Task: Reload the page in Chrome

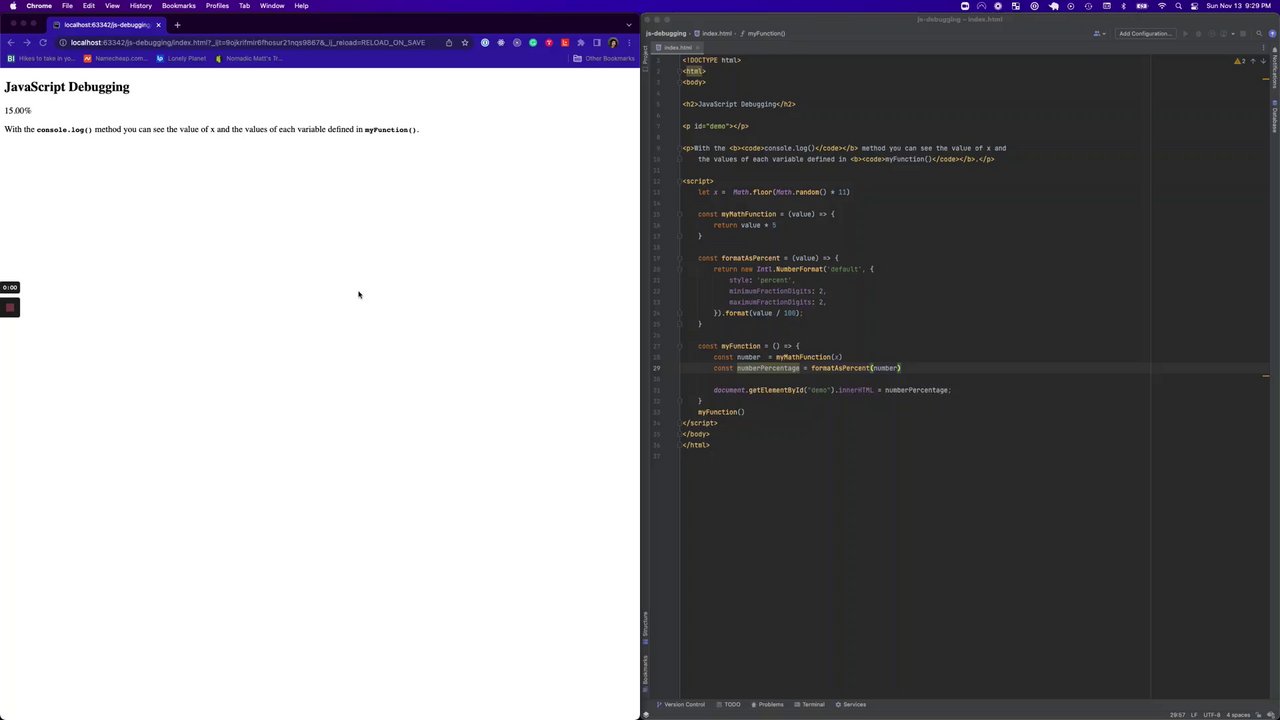Action: [x=43, y=42]
